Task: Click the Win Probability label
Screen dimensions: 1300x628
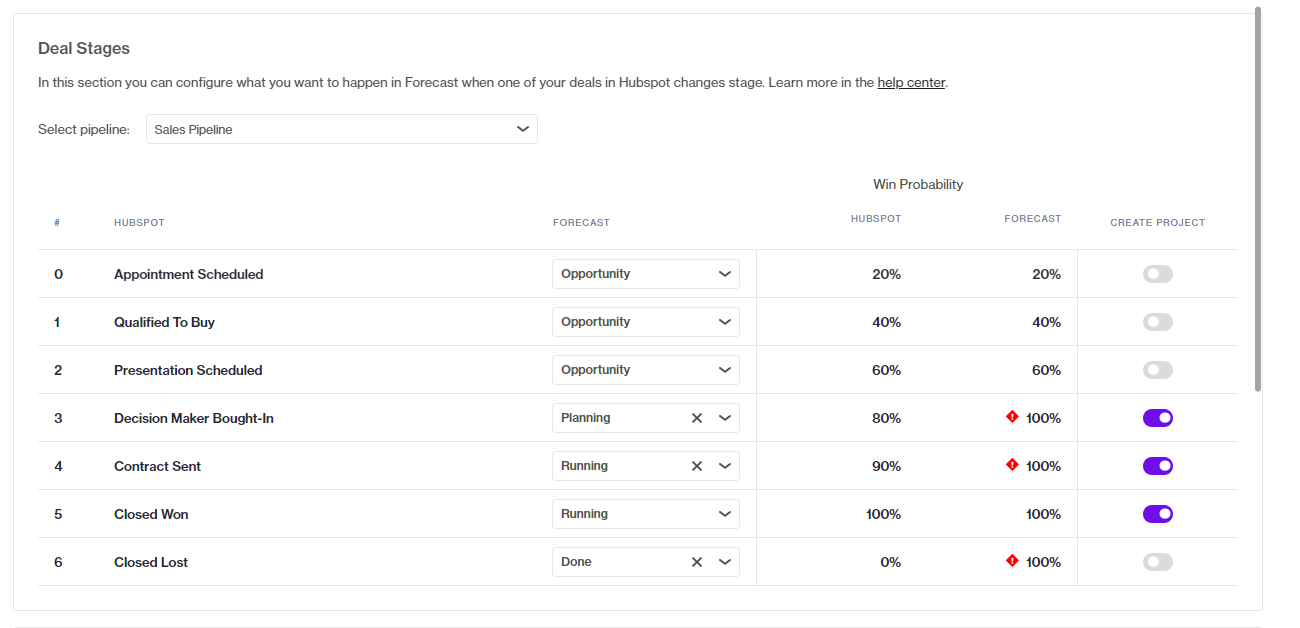Action: 918,184
